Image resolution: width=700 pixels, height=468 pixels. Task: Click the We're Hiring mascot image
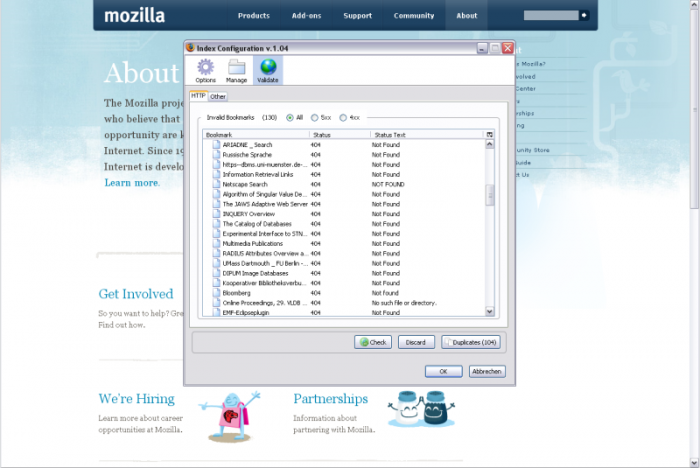click(x=230, y=417)
